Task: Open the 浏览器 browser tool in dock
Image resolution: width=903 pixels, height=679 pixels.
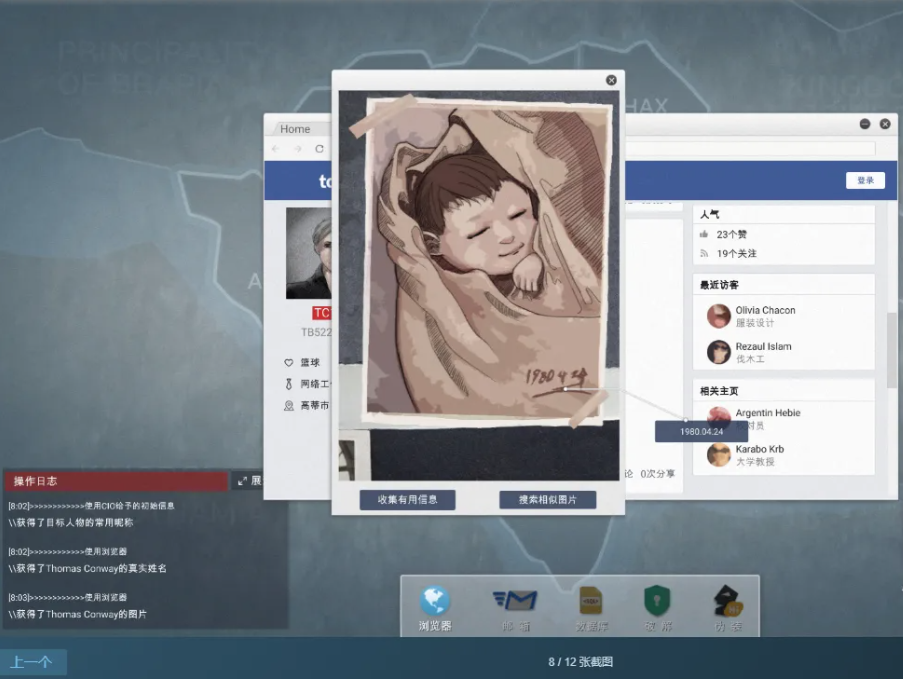Action: [435, 608]
